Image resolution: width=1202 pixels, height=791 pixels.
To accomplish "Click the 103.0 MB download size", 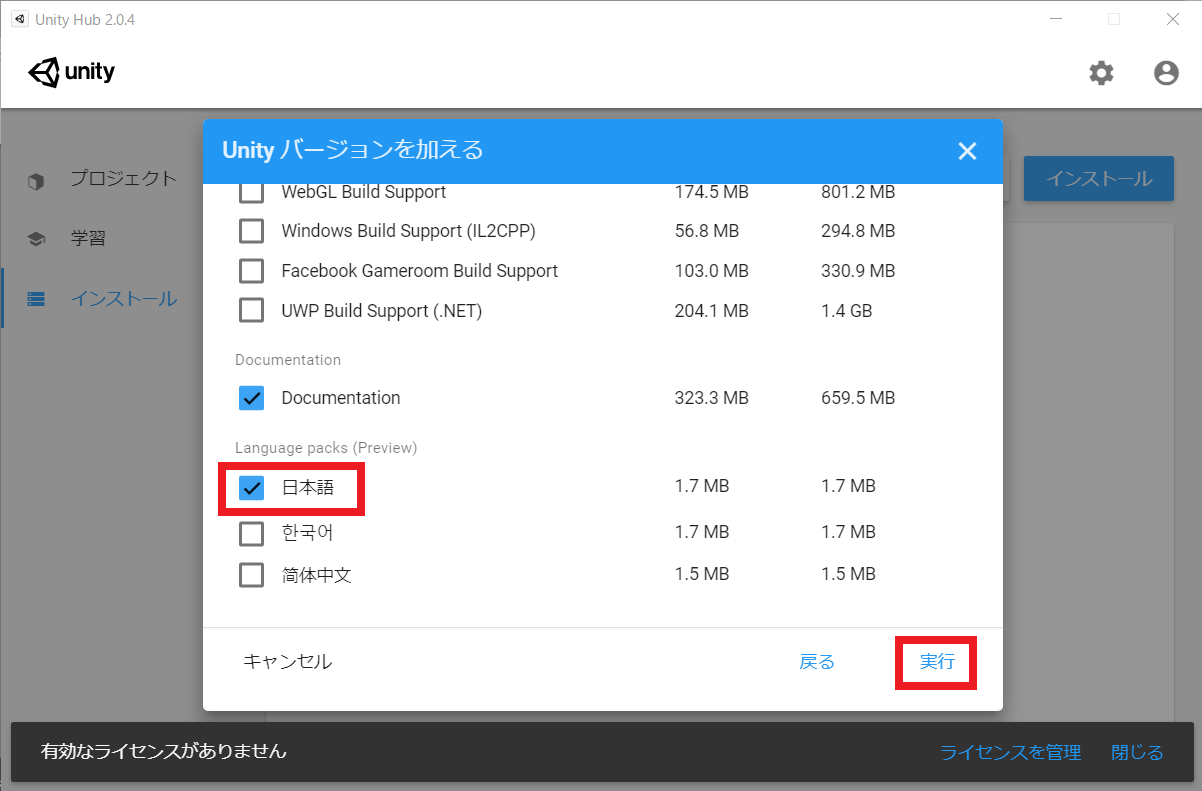I will [712, 271].
